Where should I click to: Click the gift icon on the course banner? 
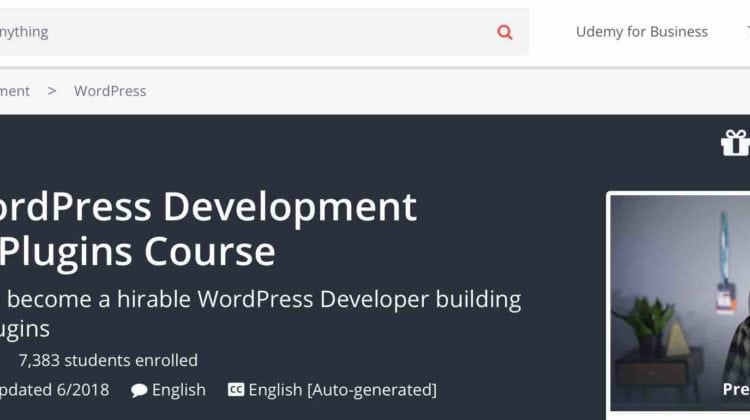click(x=736, y=143)
